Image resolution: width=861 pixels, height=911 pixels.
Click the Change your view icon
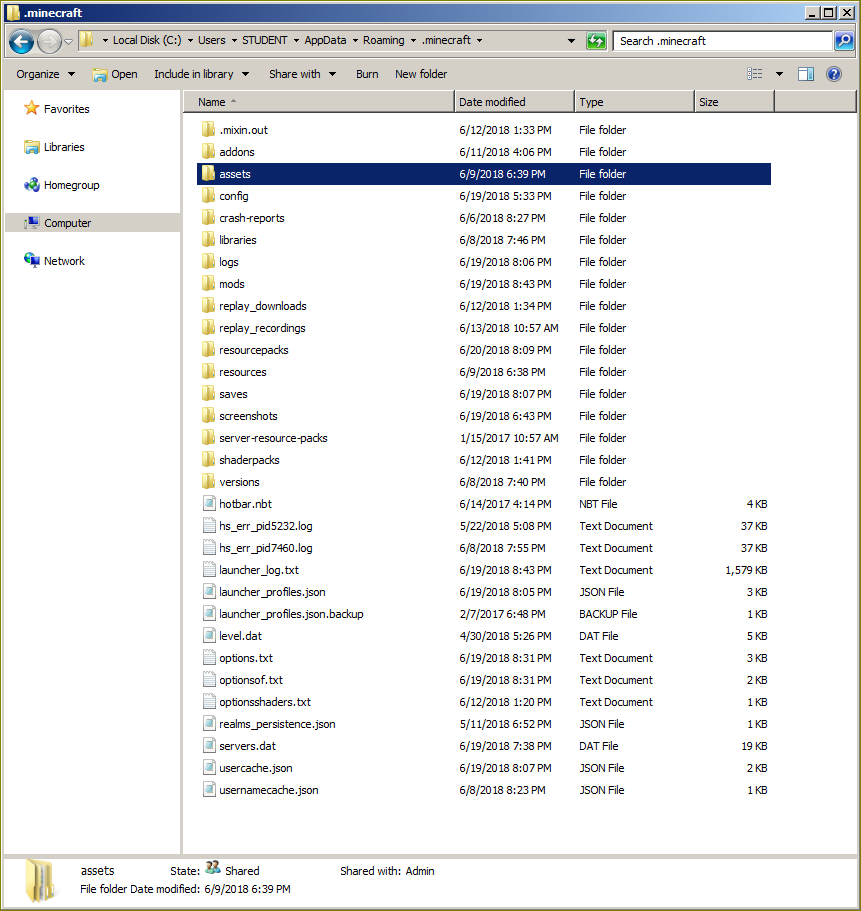(x=755, y=74)
